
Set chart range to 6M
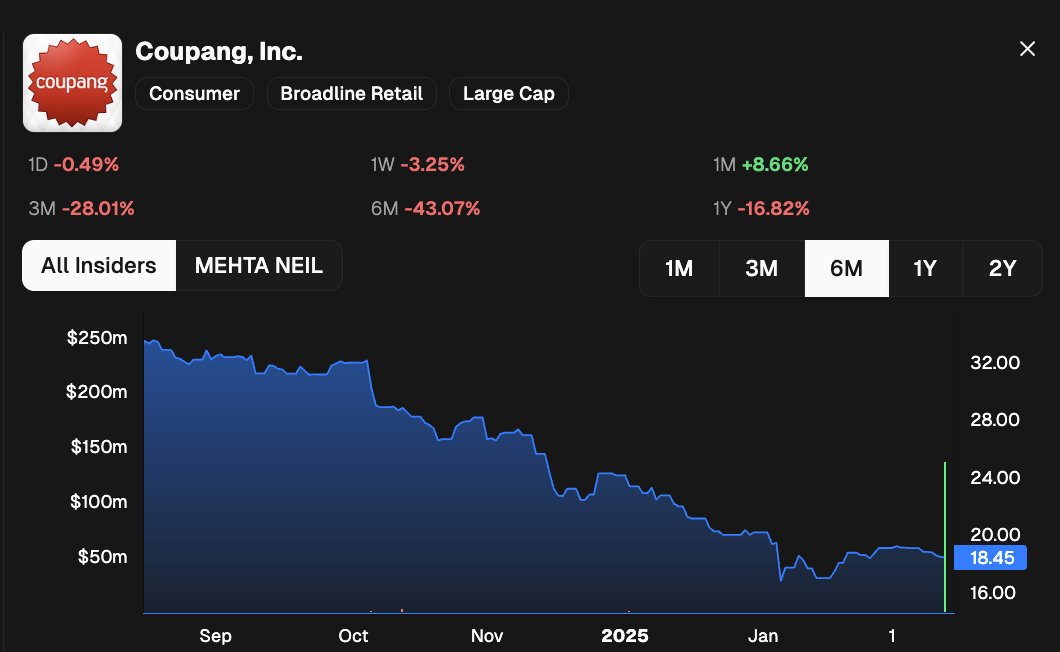[846, 269]
